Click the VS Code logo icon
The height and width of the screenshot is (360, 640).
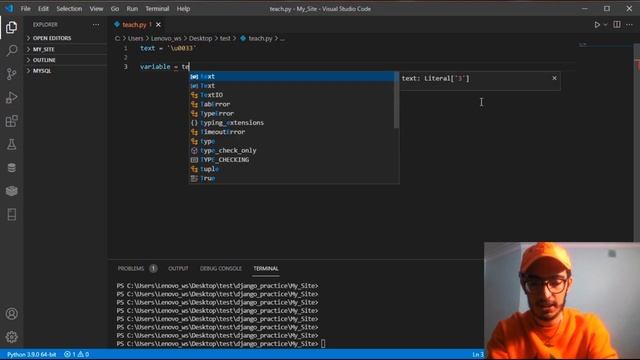(9, 8)
